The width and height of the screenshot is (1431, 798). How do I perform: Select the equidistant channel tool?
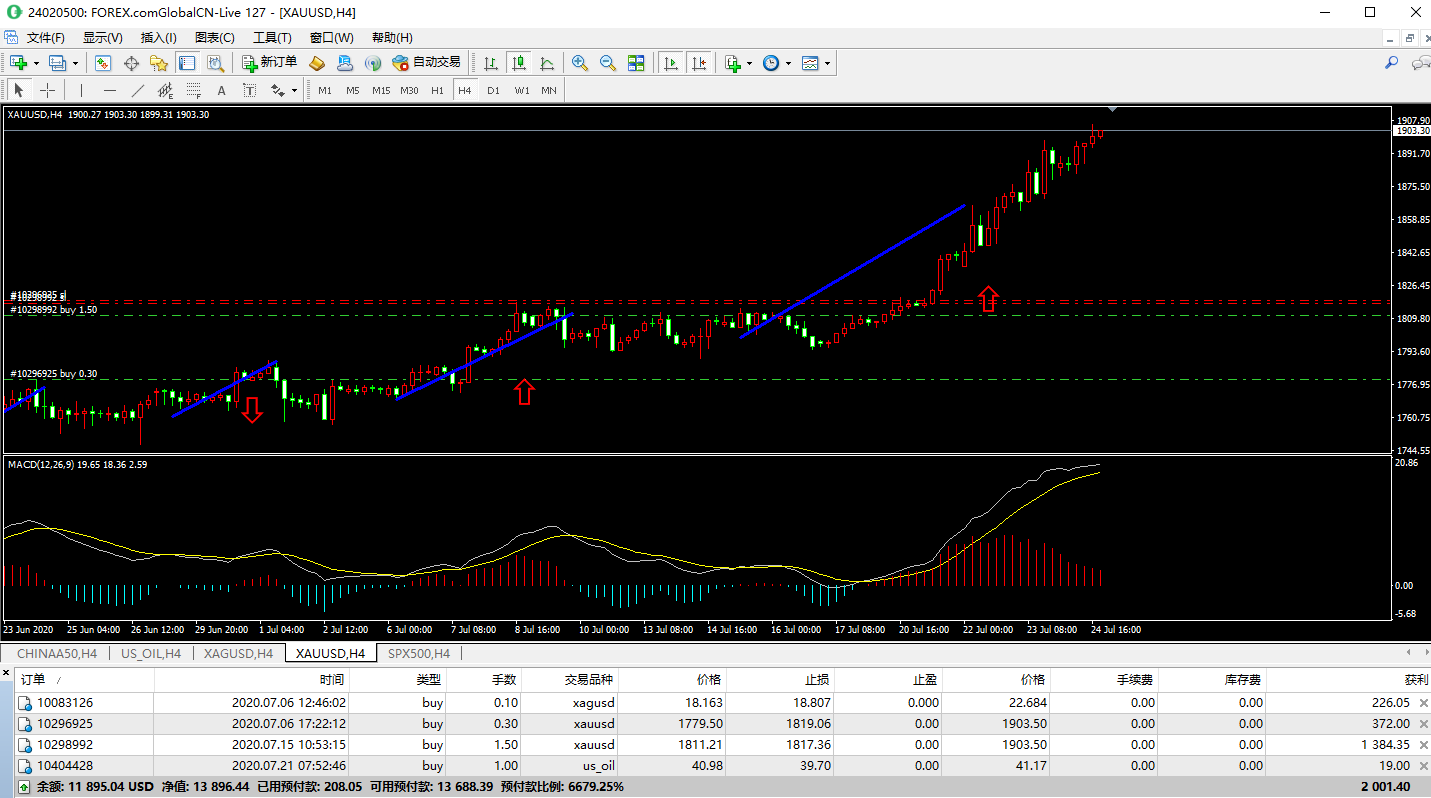pyautogui.click(x=166, y=90)
